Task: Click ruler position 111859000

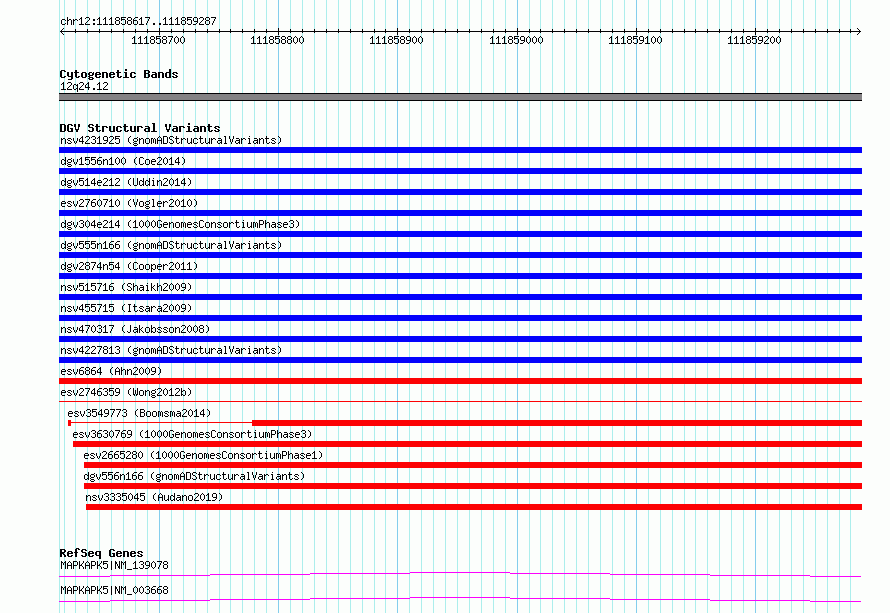Action: point(516,40)
